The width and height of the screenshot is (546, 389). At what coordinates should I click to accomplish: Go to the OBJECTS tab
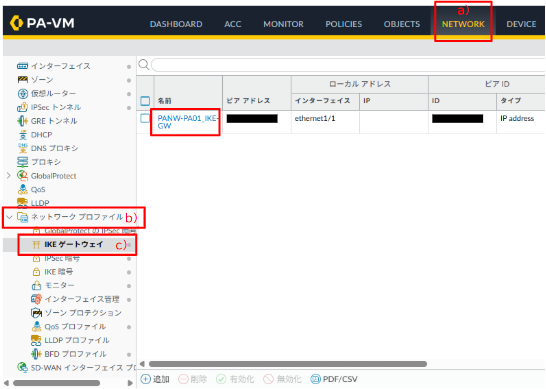[x=402, y=24]
